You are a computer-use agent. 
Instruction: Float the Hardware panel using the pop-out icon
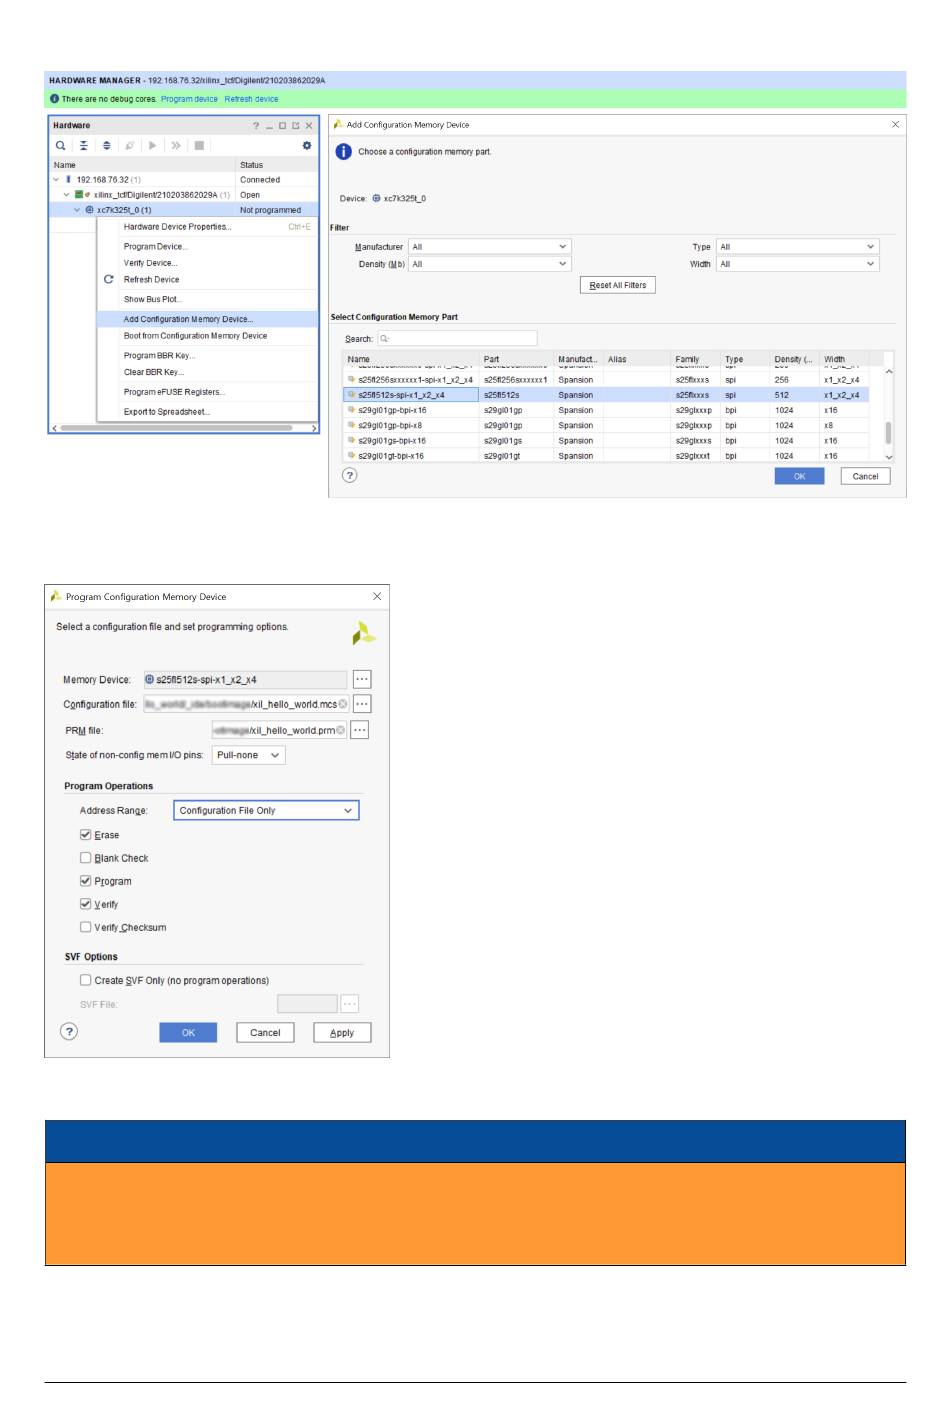(295, 125)
